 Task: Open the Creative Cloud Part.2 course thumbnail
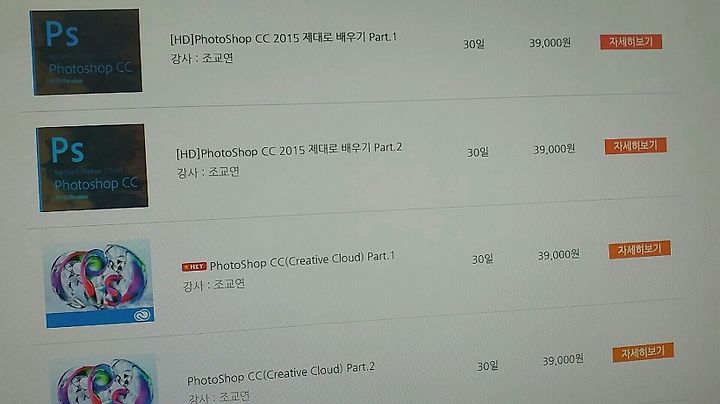click(x=104, y=380)
